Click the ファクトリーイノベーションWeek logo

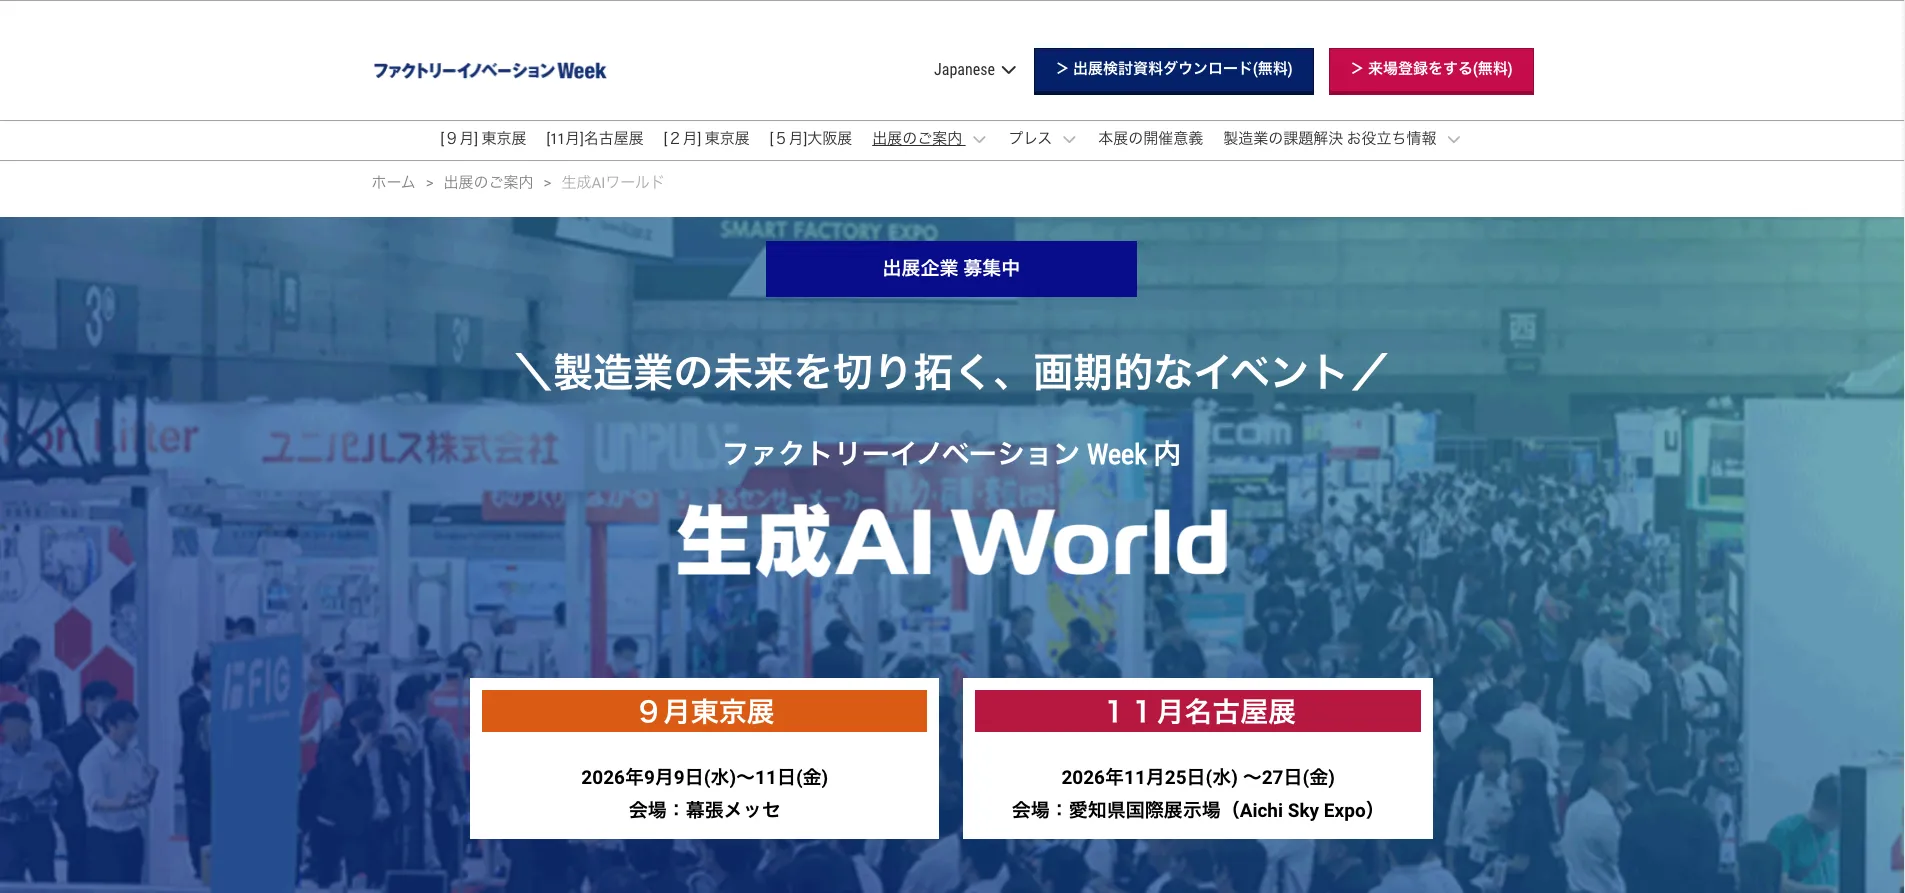pyautogui.click(x=489, y=71)
